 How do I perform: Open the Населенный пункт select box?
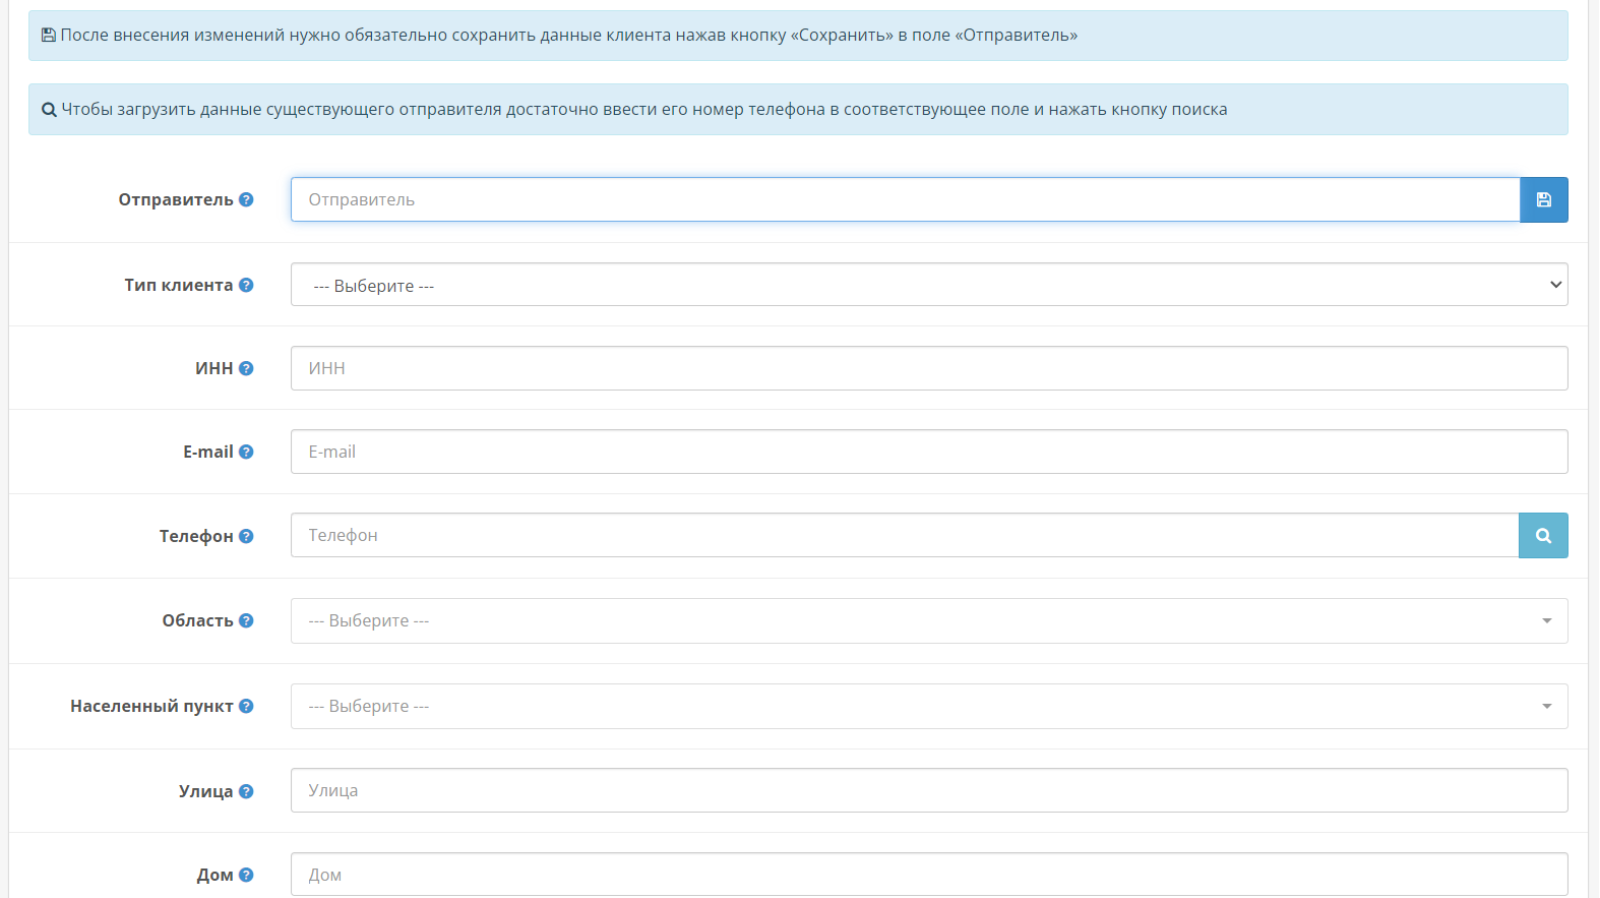[929, 706]
